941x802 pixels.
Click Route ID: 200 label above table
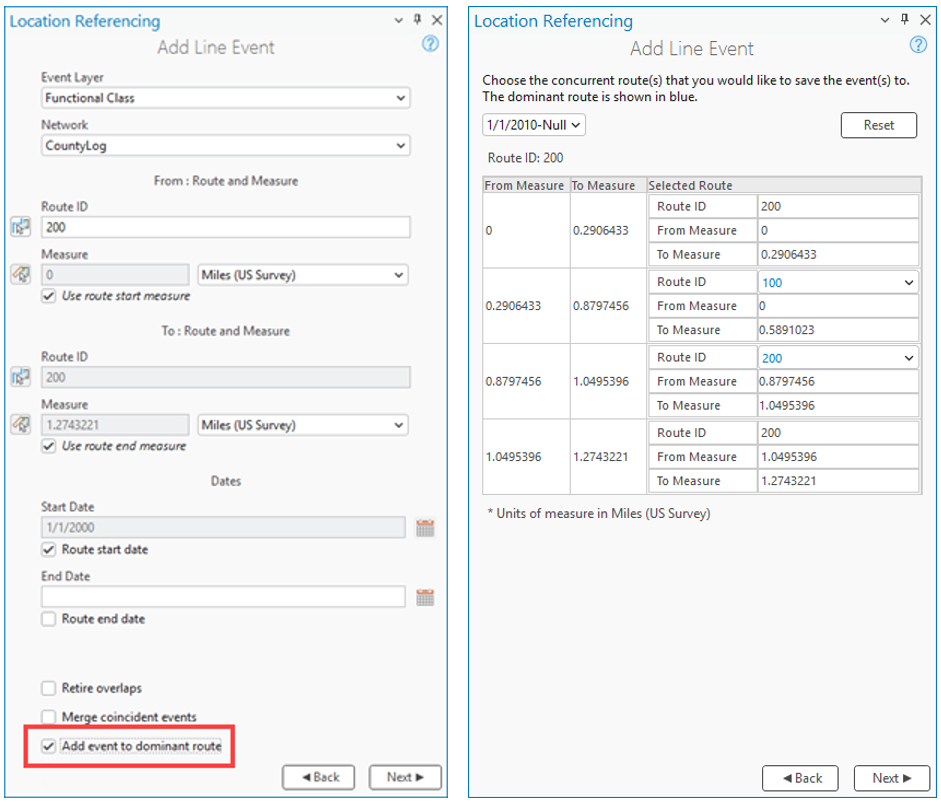coord(525,158)
